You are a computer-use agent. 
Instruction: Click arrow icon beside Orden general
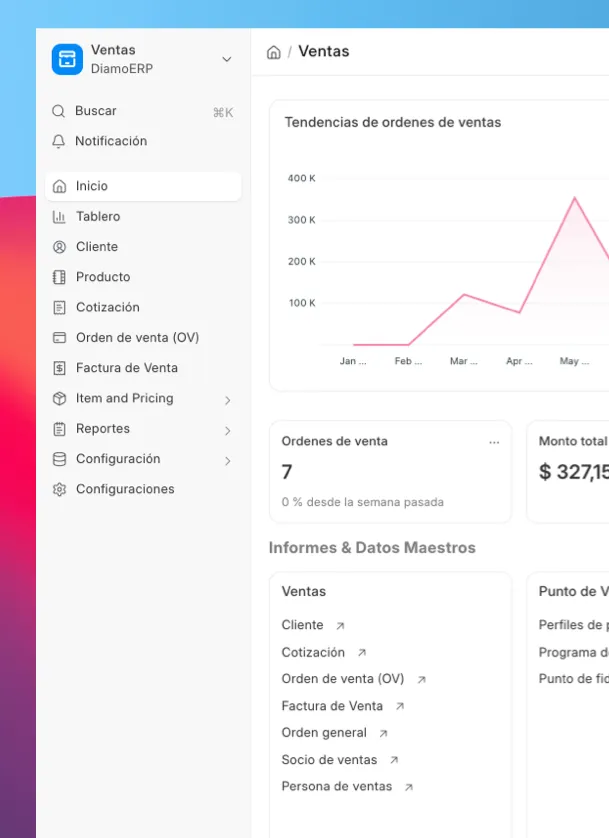[x=383, y=734]
